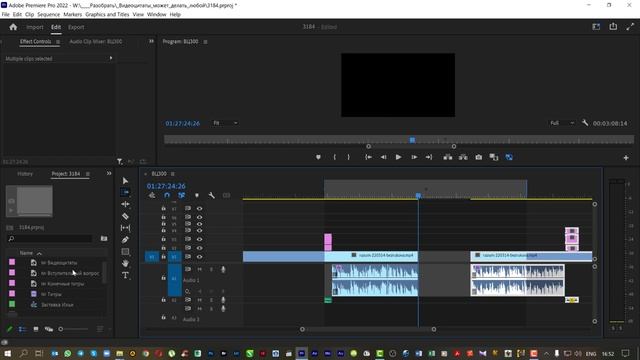Show overflow panels beside Project tab
This screenshot has height=360, width=640.
point(109,173)
